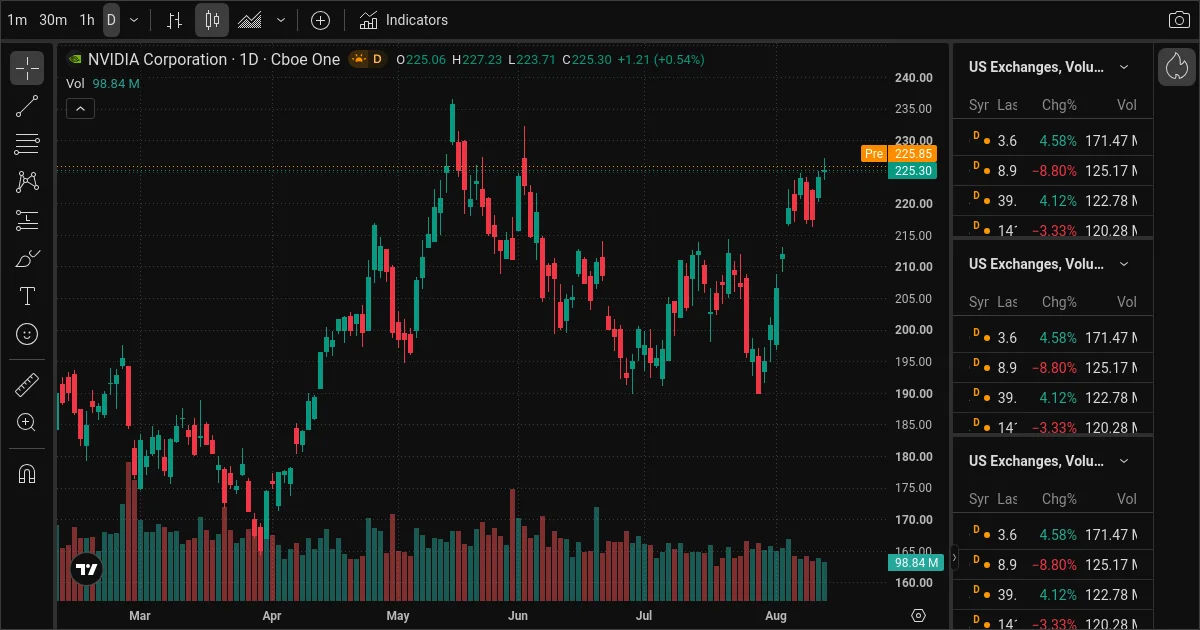Switch to the 1m interval

[17, 20]
